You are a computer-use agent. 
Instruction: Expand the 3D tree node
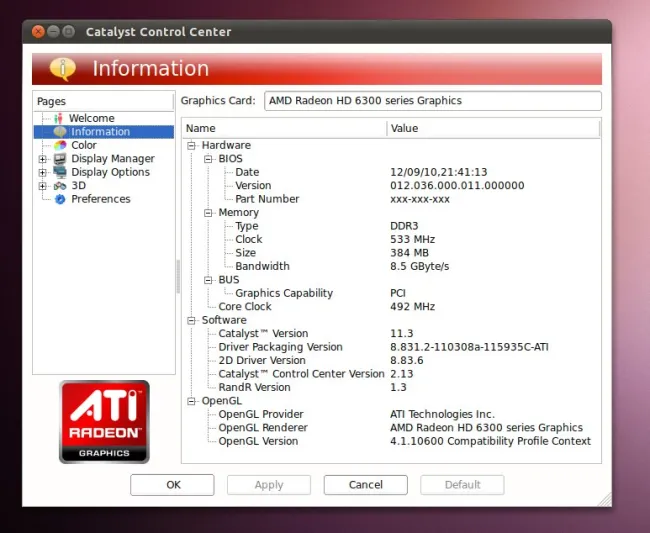pos(42,186)
